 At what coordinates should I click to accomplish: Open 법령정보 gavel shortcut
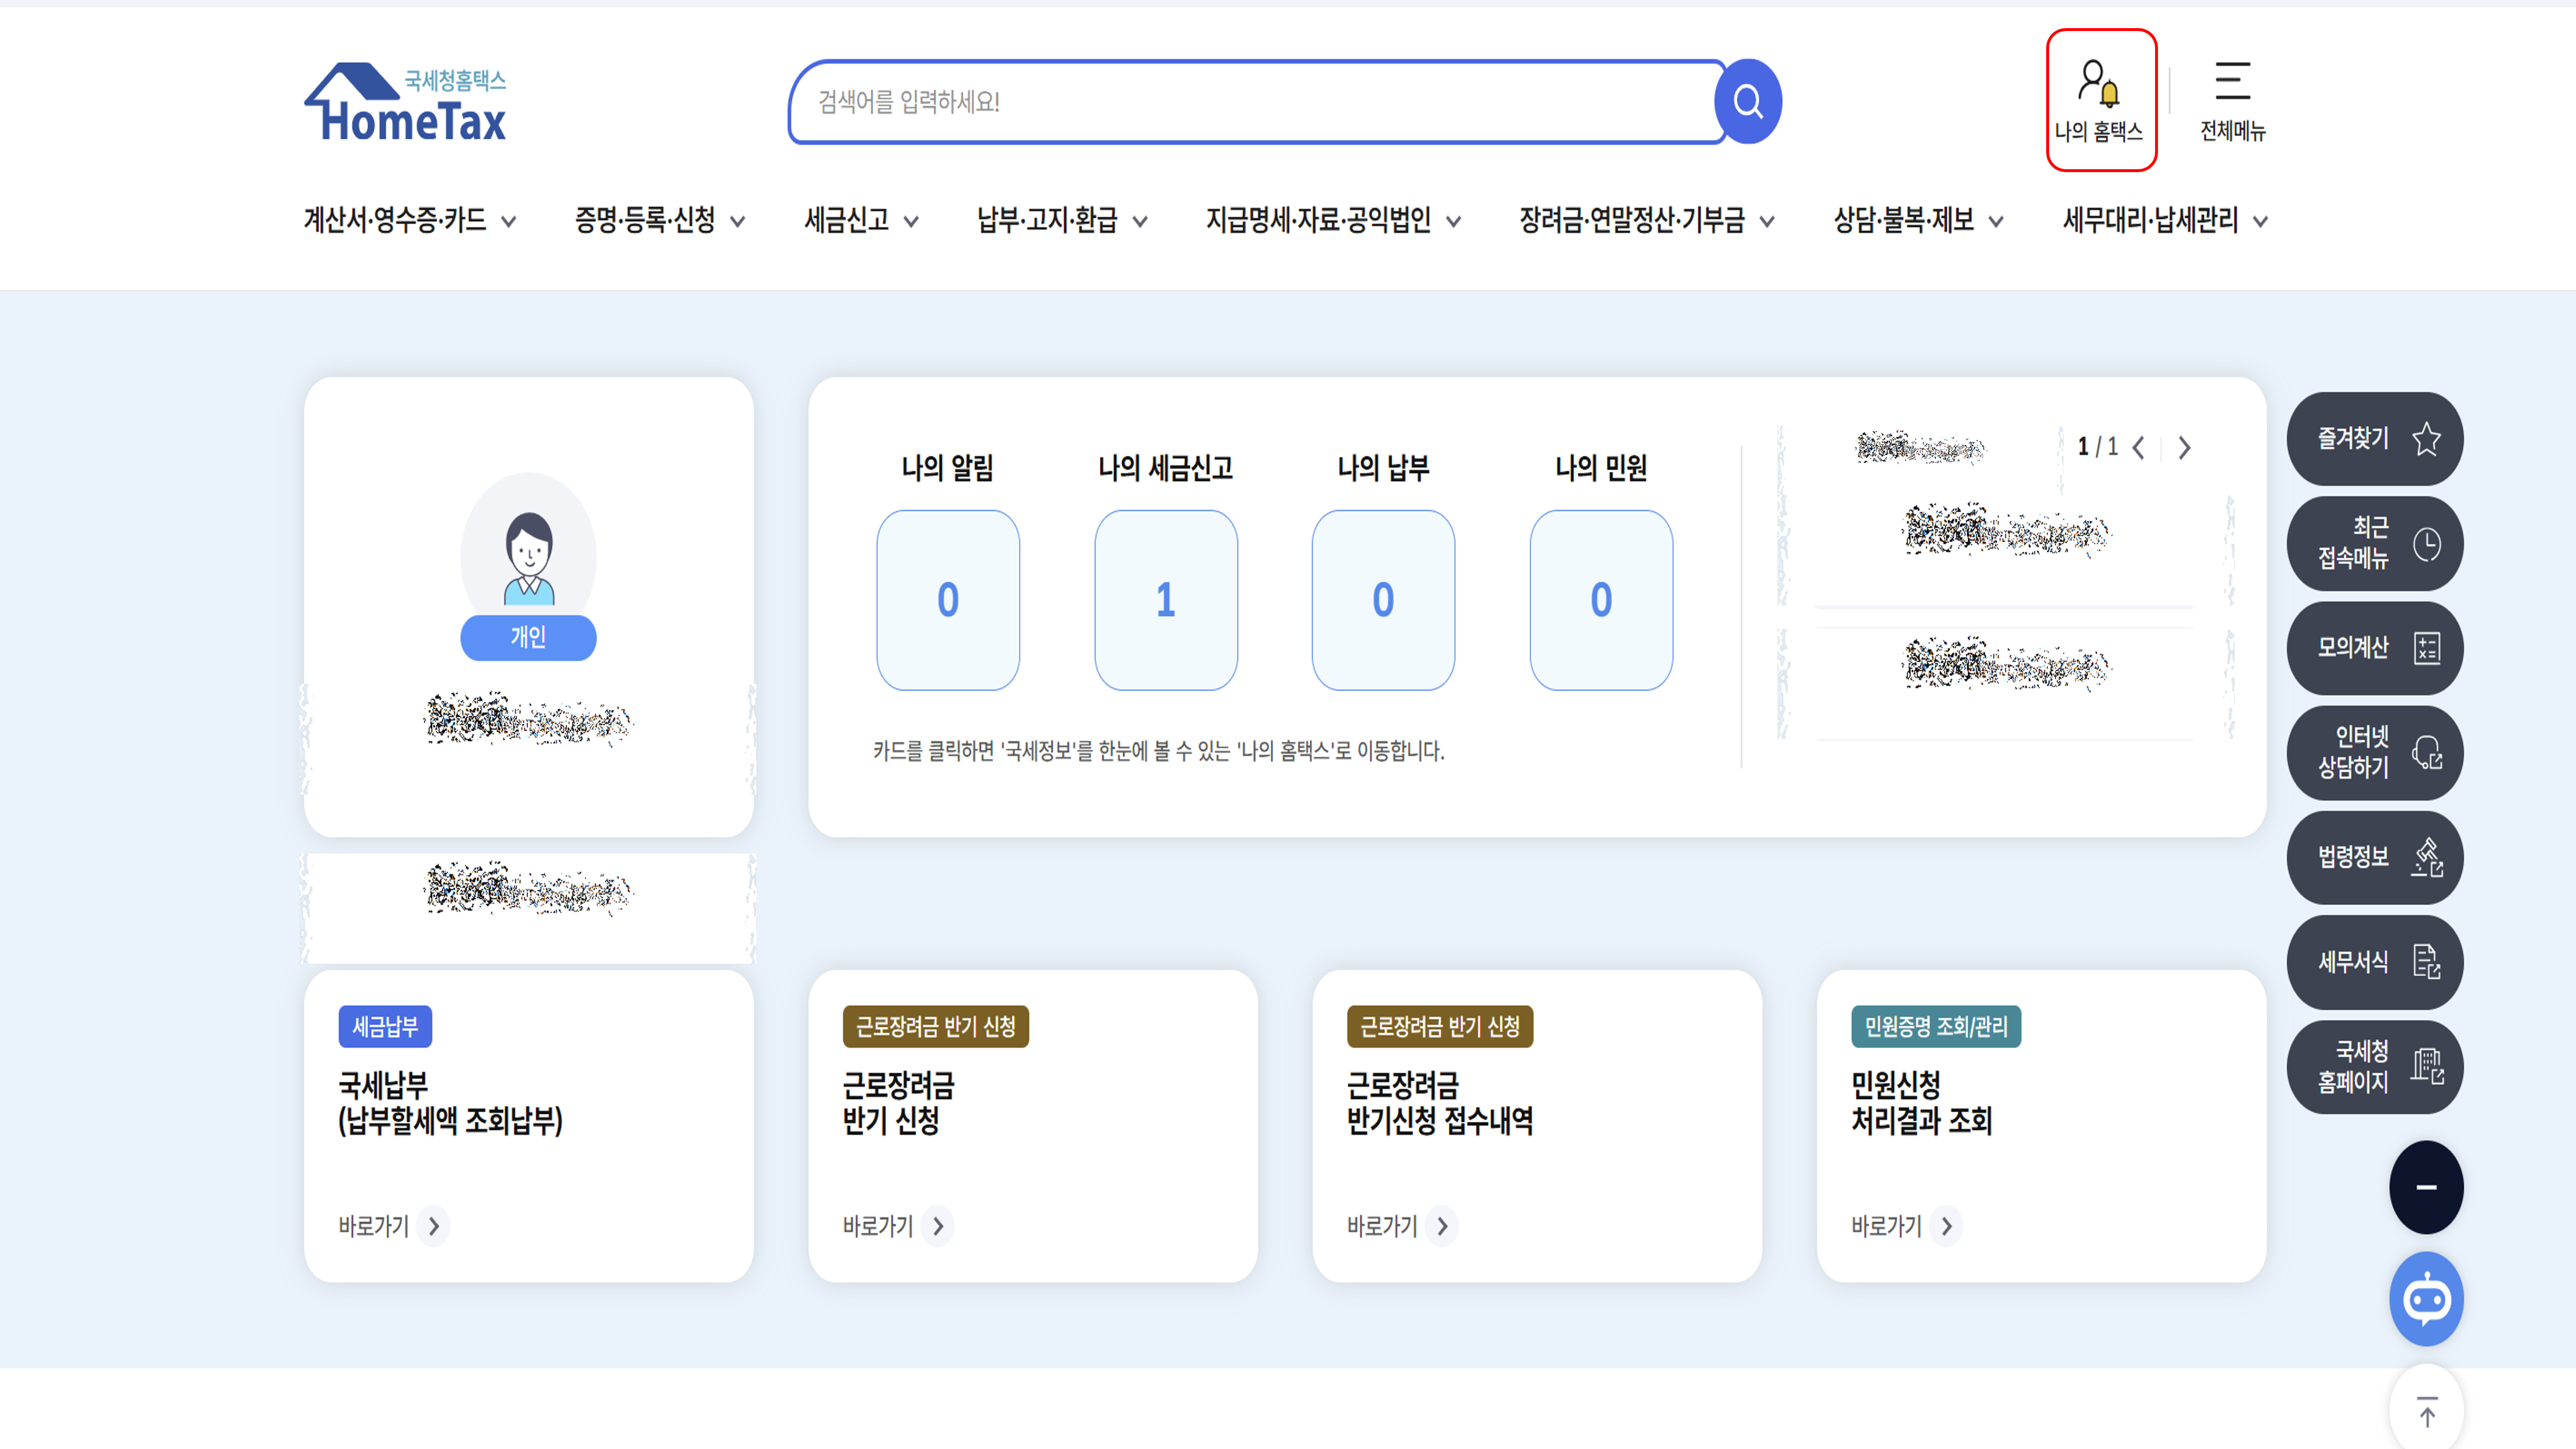pos(2374,857)
